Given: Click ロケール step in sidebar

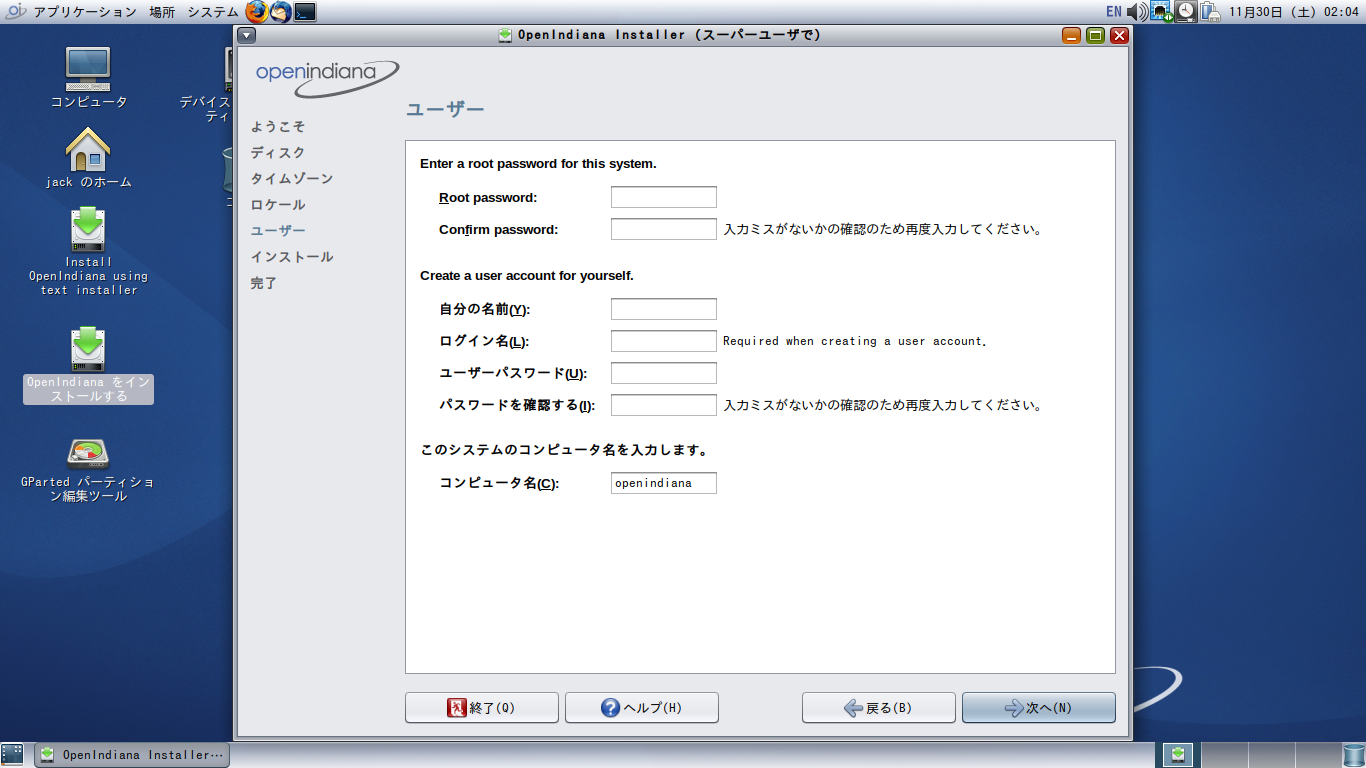Looking at the screenshot, I should click(x=278, y=205).
